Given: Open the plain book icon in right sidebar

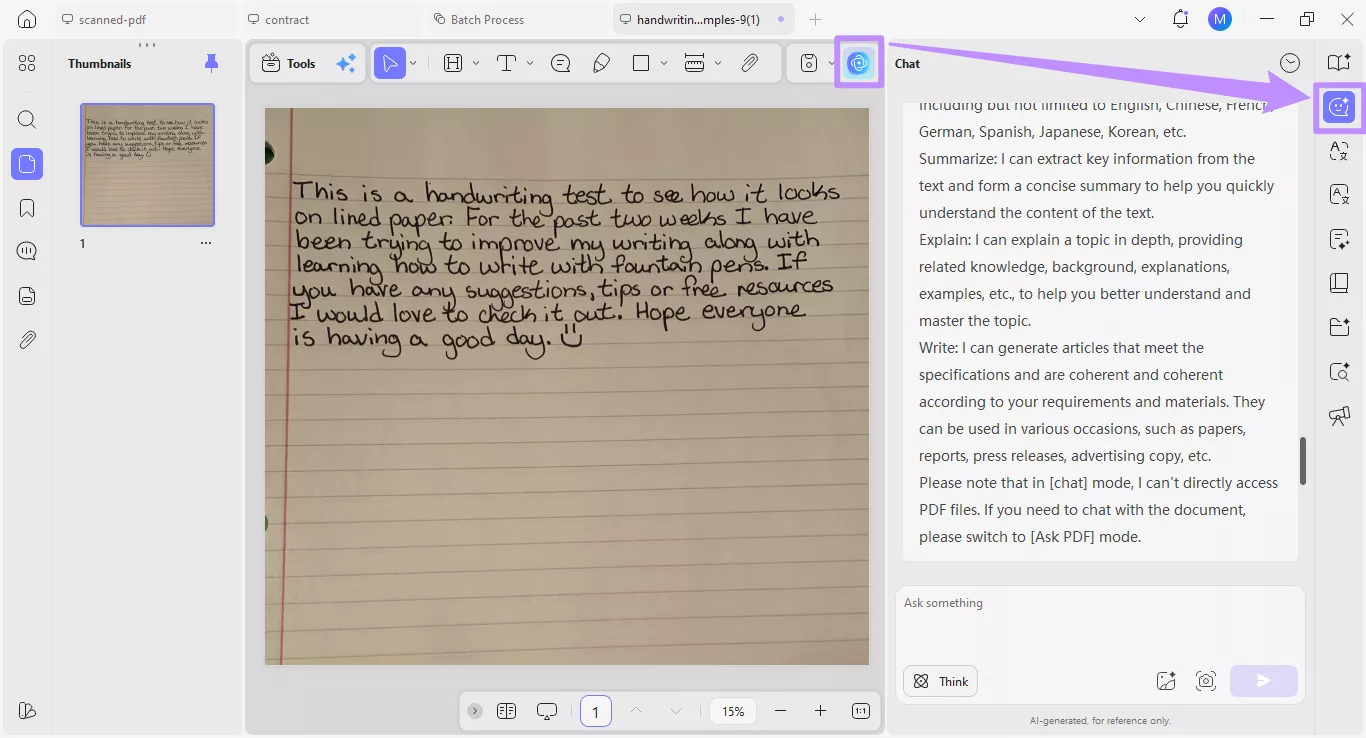Looking at the screenshot, I should (x=1339, y=283).
